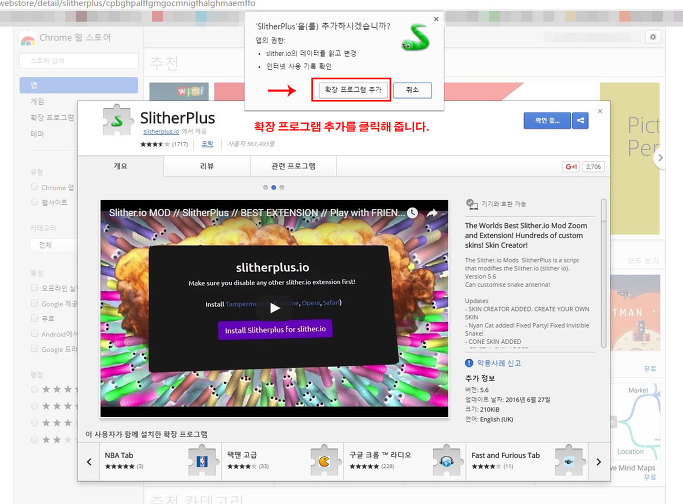Advance the featured banner right arrow
The image size is (683, 504).
tap(660, 158)
